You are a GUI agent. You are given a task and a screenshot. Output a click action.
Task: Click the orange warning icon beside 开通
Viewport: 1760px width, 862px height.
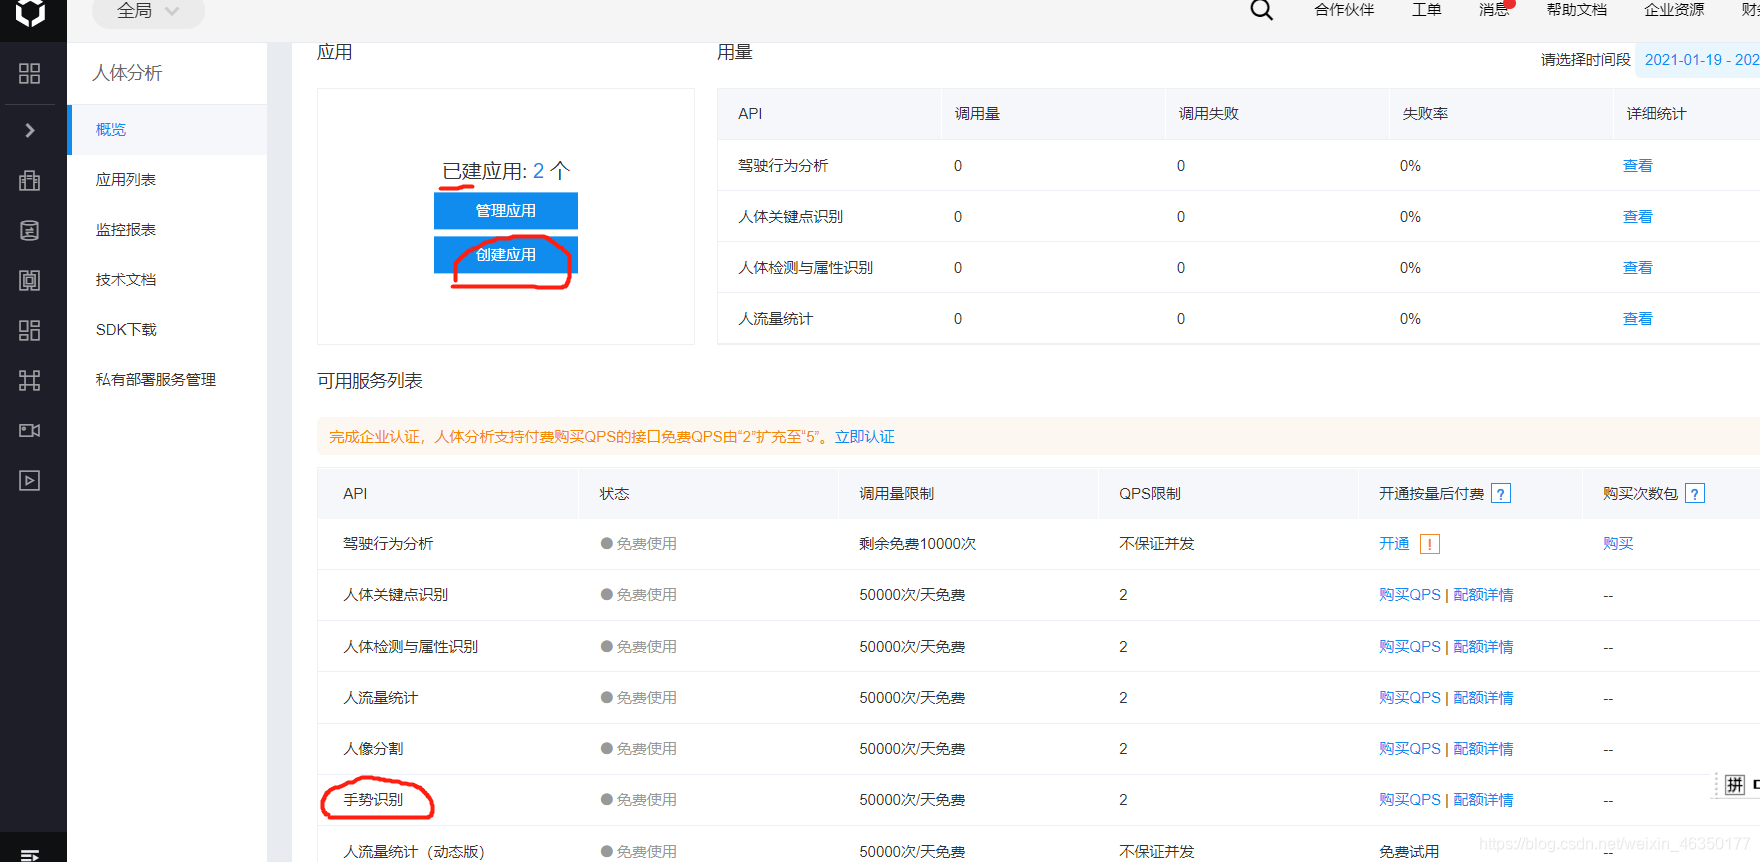pyautogui.click(x=1430, y=544)
